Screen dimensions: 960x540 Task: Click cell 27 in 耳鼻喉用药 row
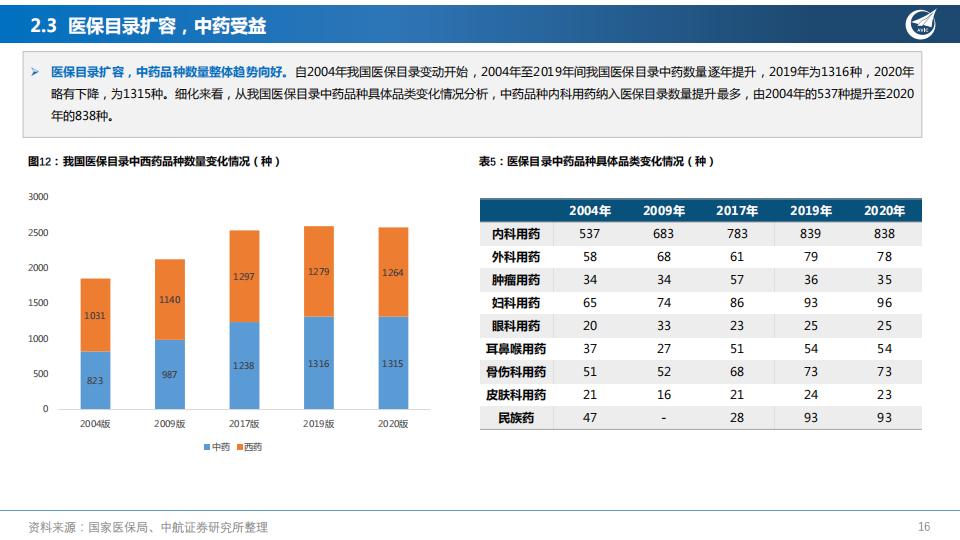tap(664, 349)
